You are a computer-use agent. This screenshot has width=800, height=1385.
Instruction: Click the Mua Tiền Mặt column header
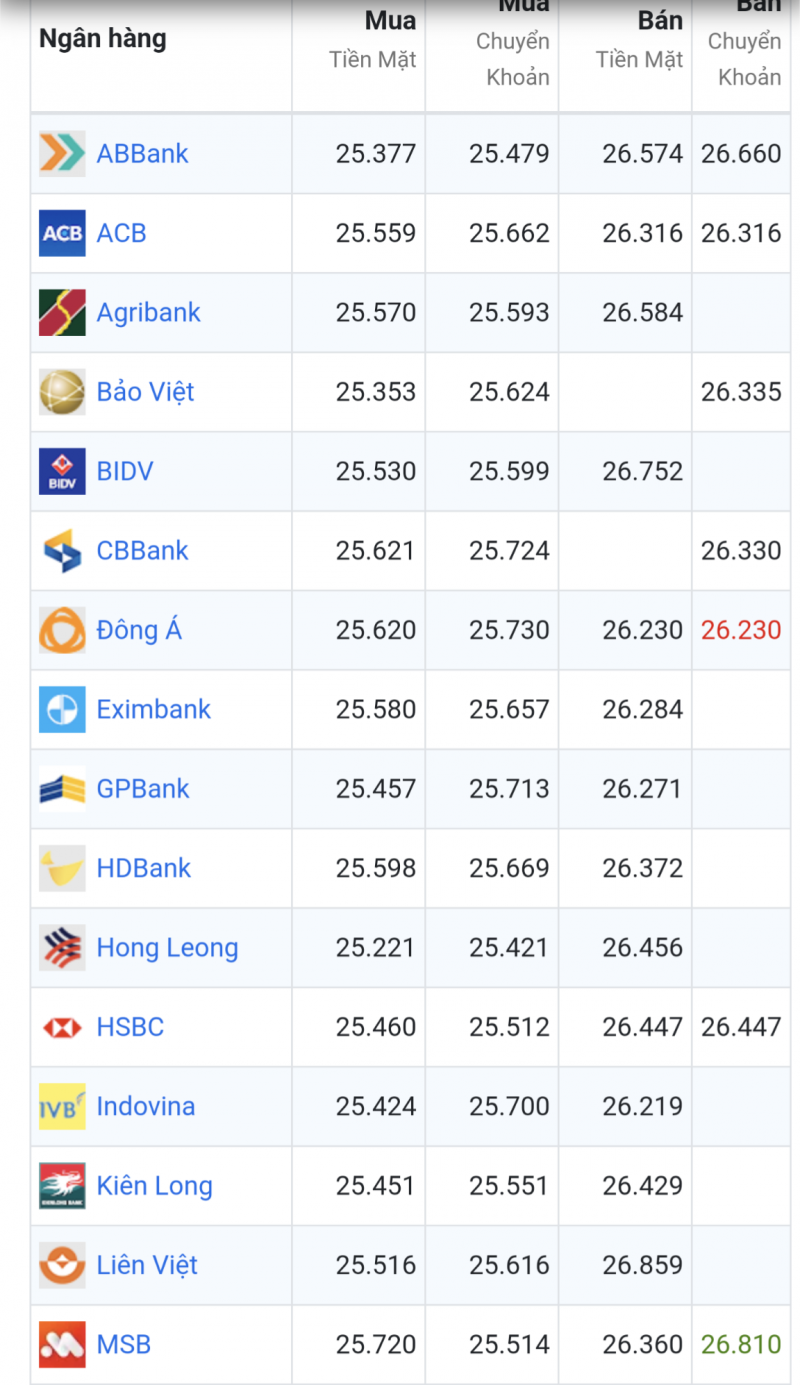[374, 40]
